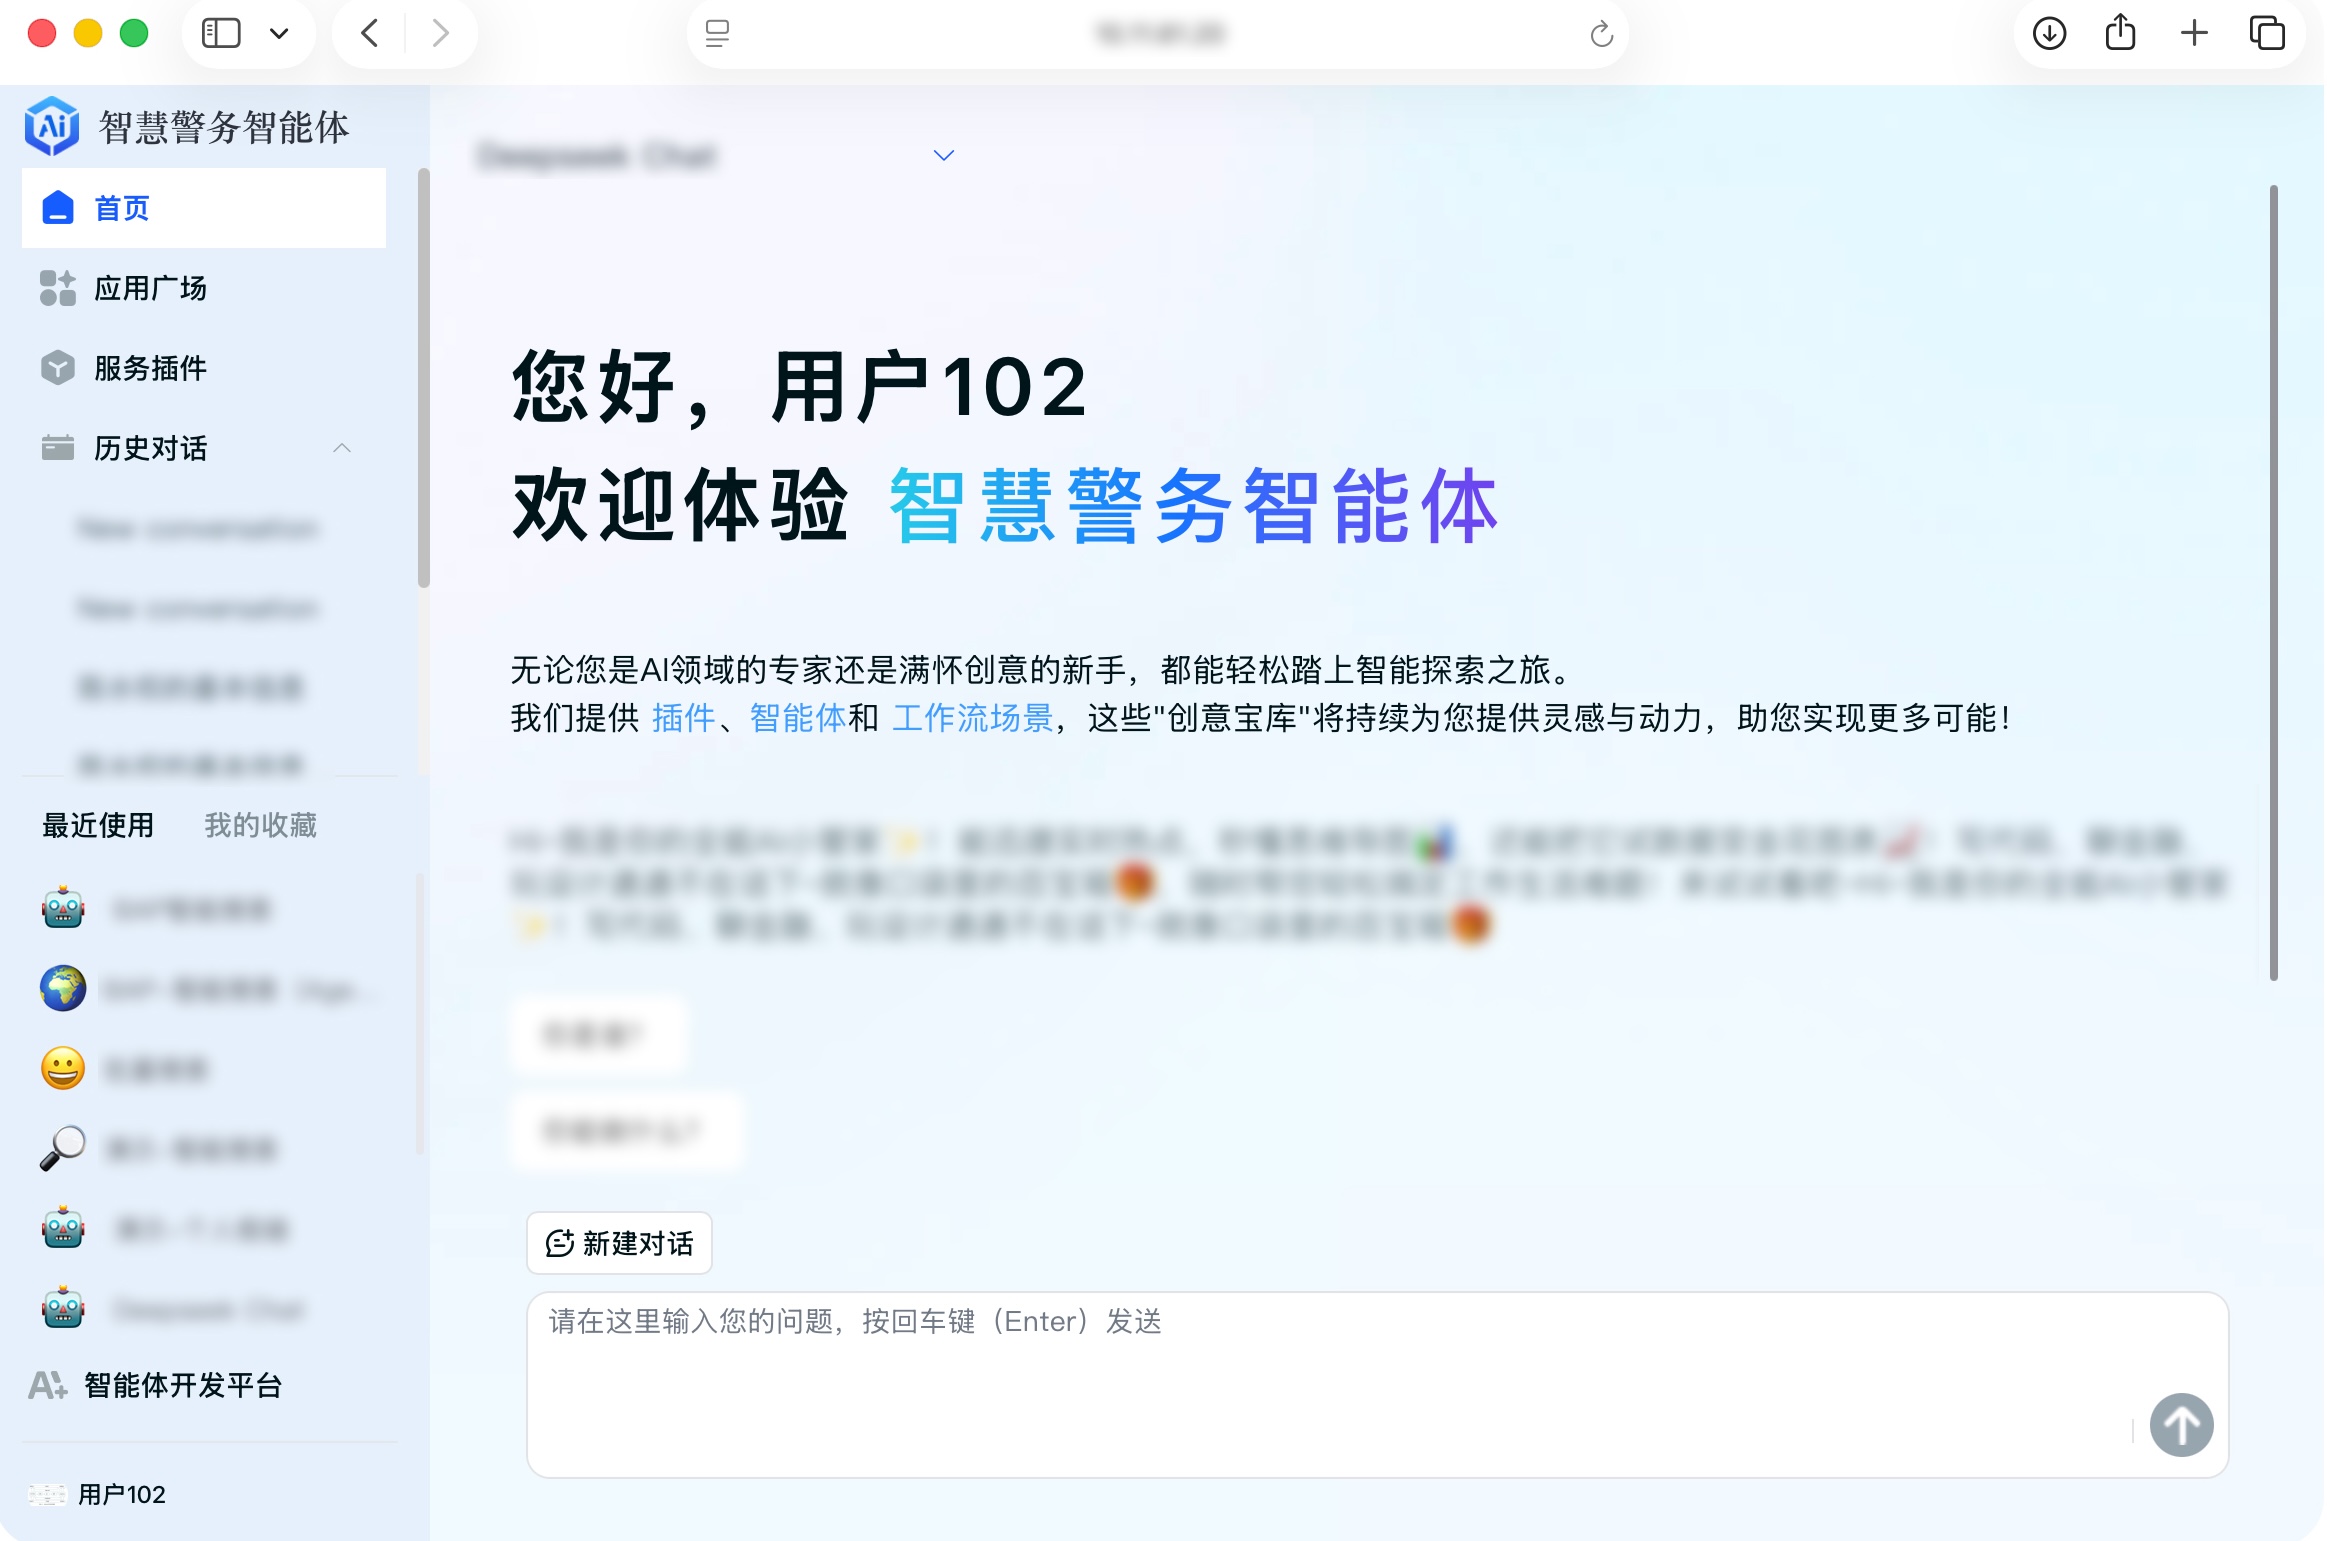This screenshot has height=1541, width=2327.
Task: Click the 新建对话 new conversation button
Action: click(618, 1243)
